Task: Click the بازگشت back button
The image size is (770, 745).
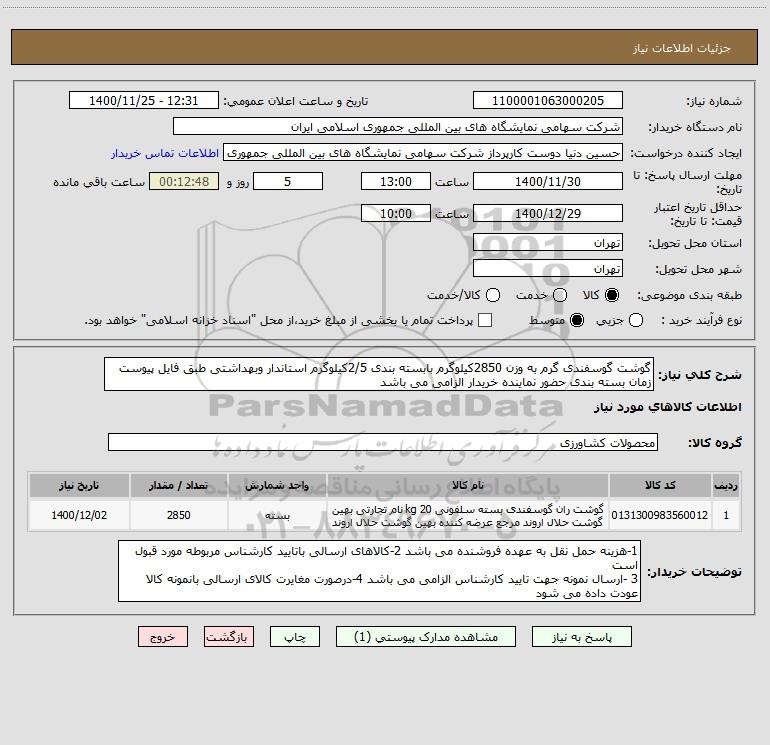Action: click(229, 637)
